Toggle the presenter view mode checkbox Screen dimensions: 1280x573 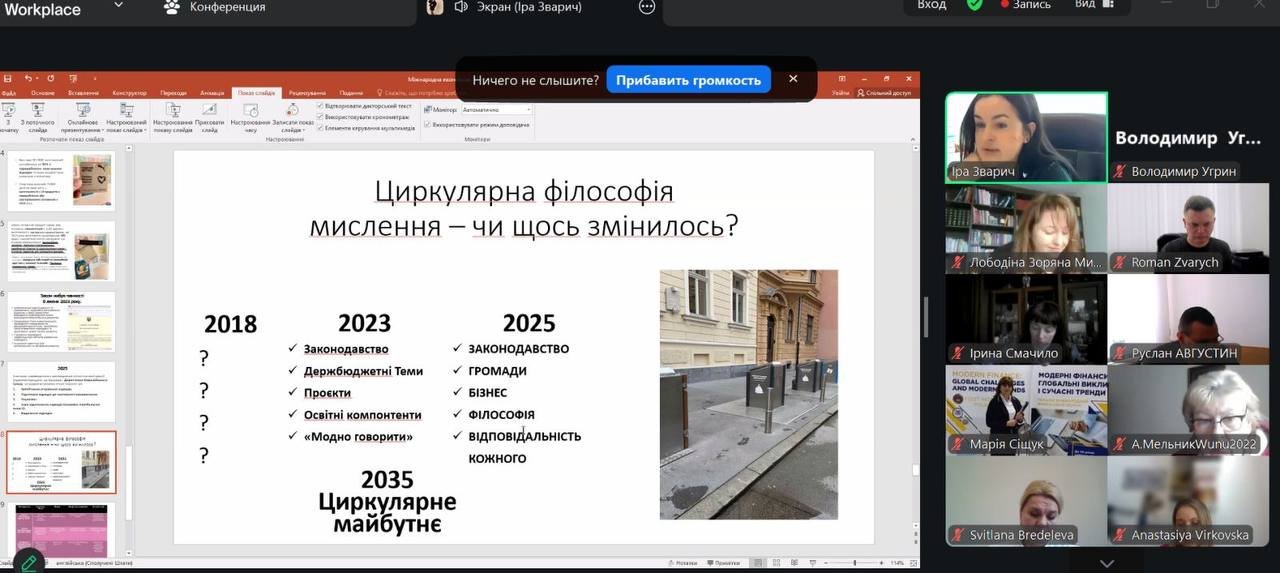pyautogui.click(x=427, y=124)
